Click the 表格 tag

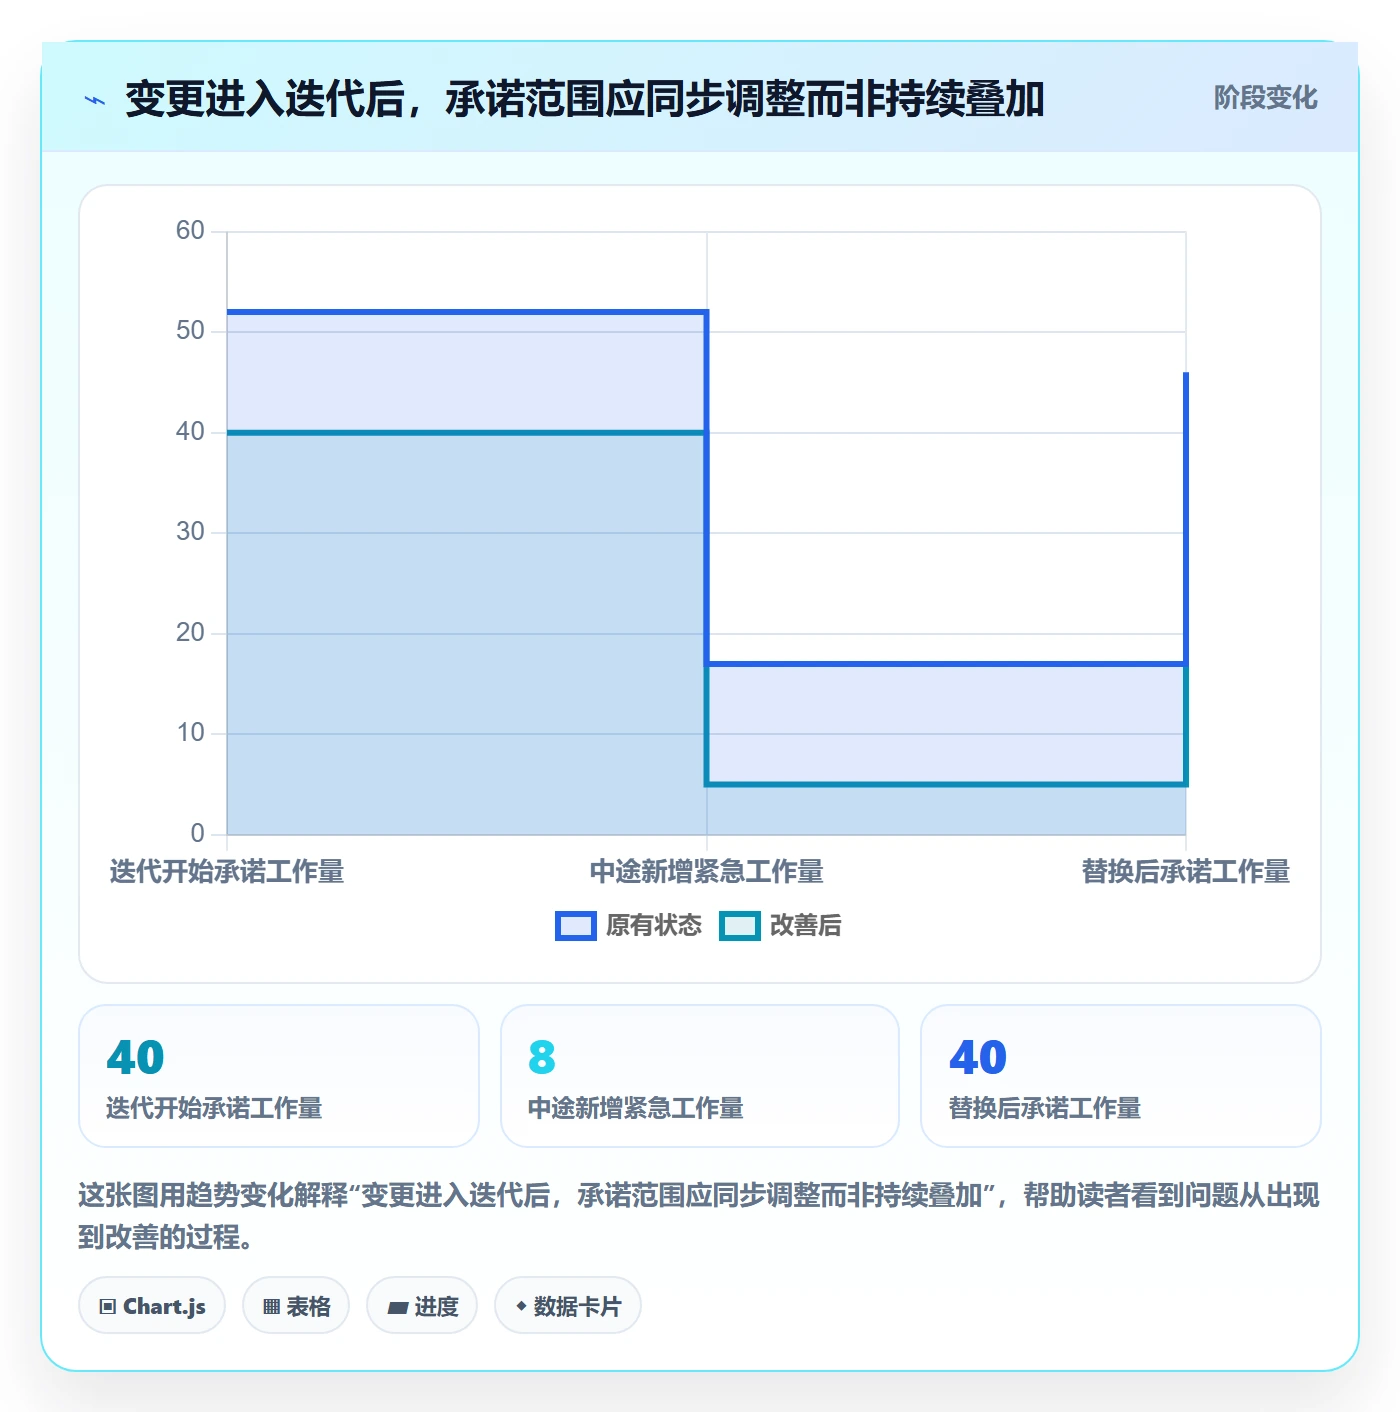[x=296, y=1306]
